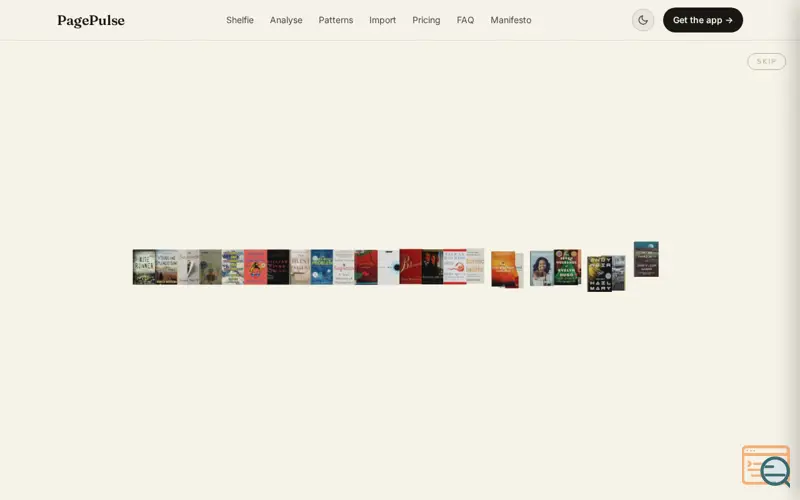This screenshot has height=500, width=800.
Task: Go to the Analyse section
Action: [286, 20]
